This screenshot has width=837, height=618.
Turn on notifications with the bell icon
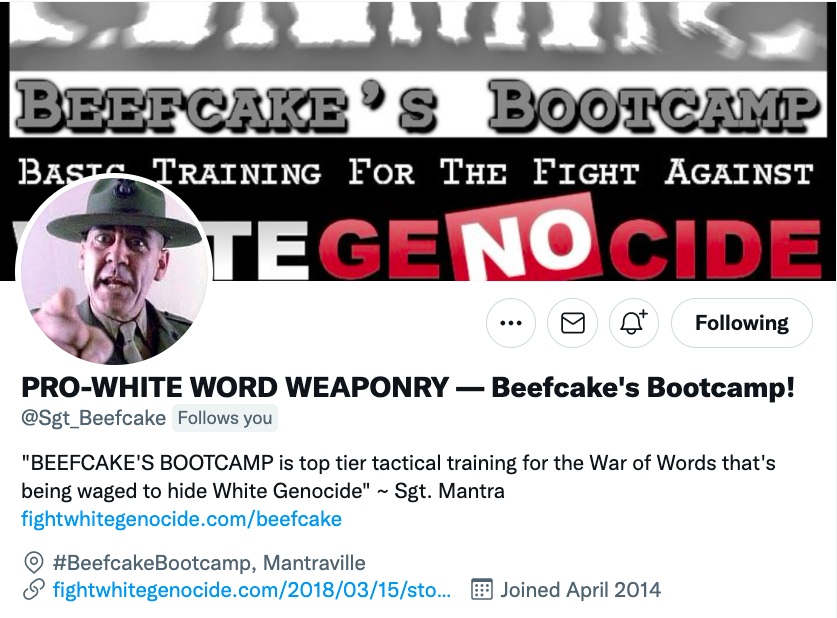click(634, 323)
